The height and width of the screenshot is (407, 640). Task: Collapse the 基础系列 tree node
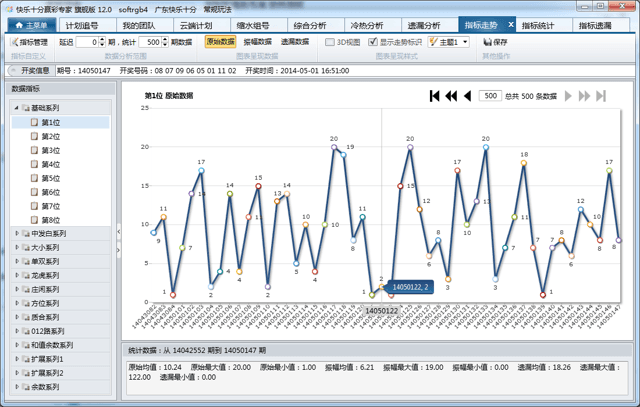coord(16,108)
